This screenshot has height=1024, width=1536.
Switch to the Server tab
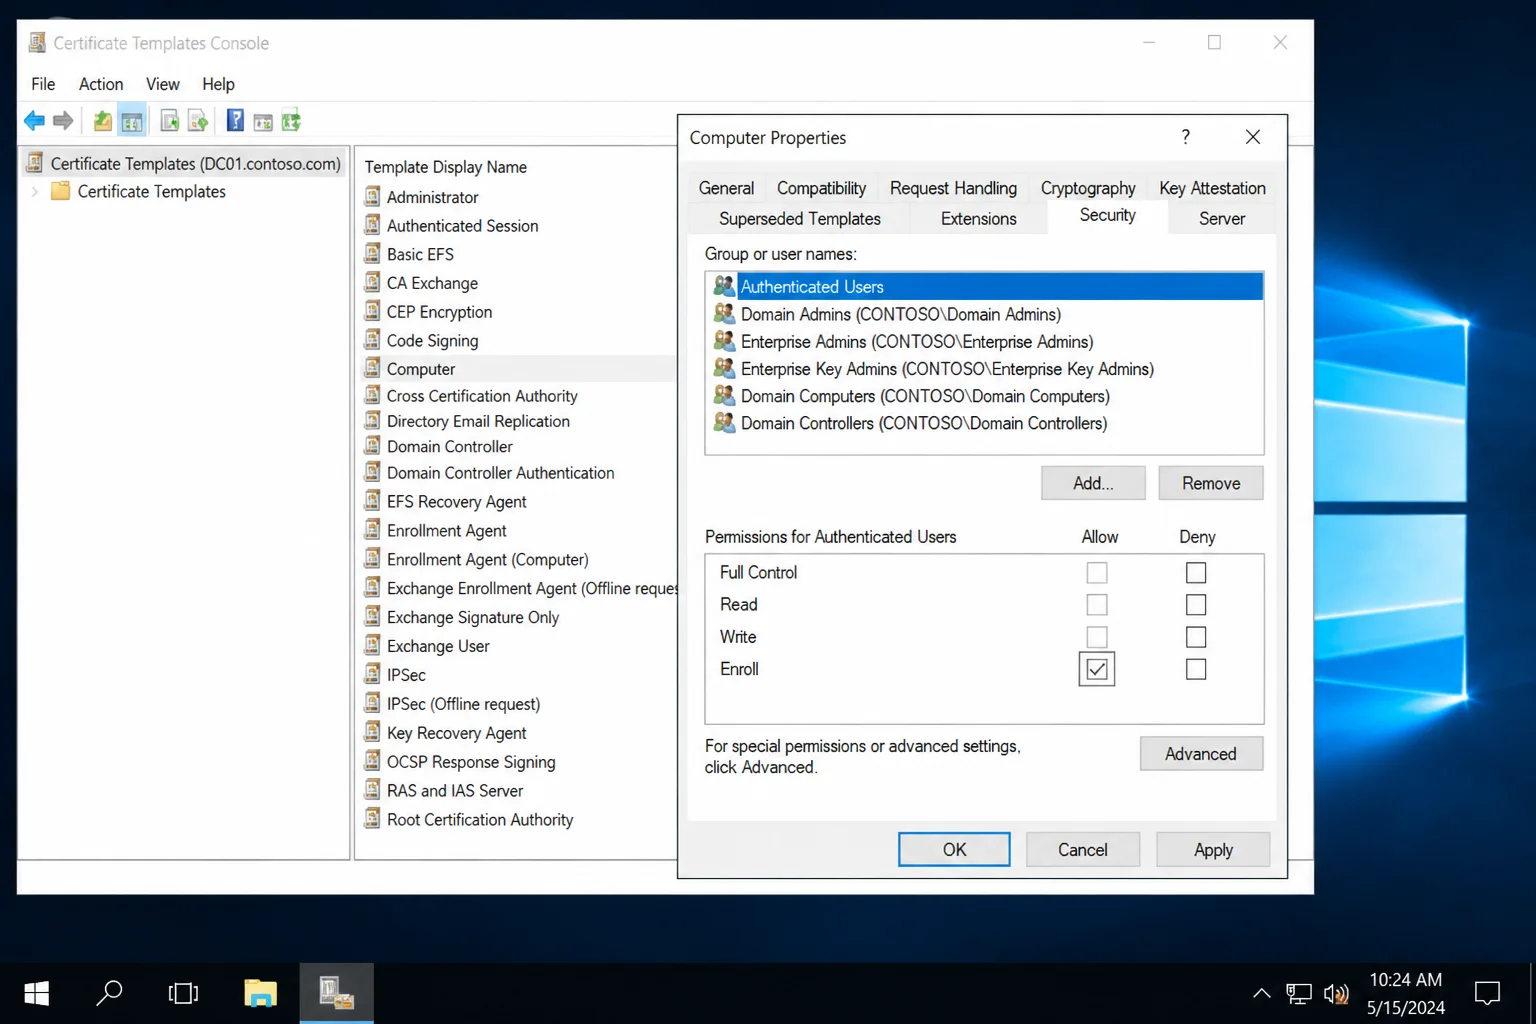coord(1222,218)
